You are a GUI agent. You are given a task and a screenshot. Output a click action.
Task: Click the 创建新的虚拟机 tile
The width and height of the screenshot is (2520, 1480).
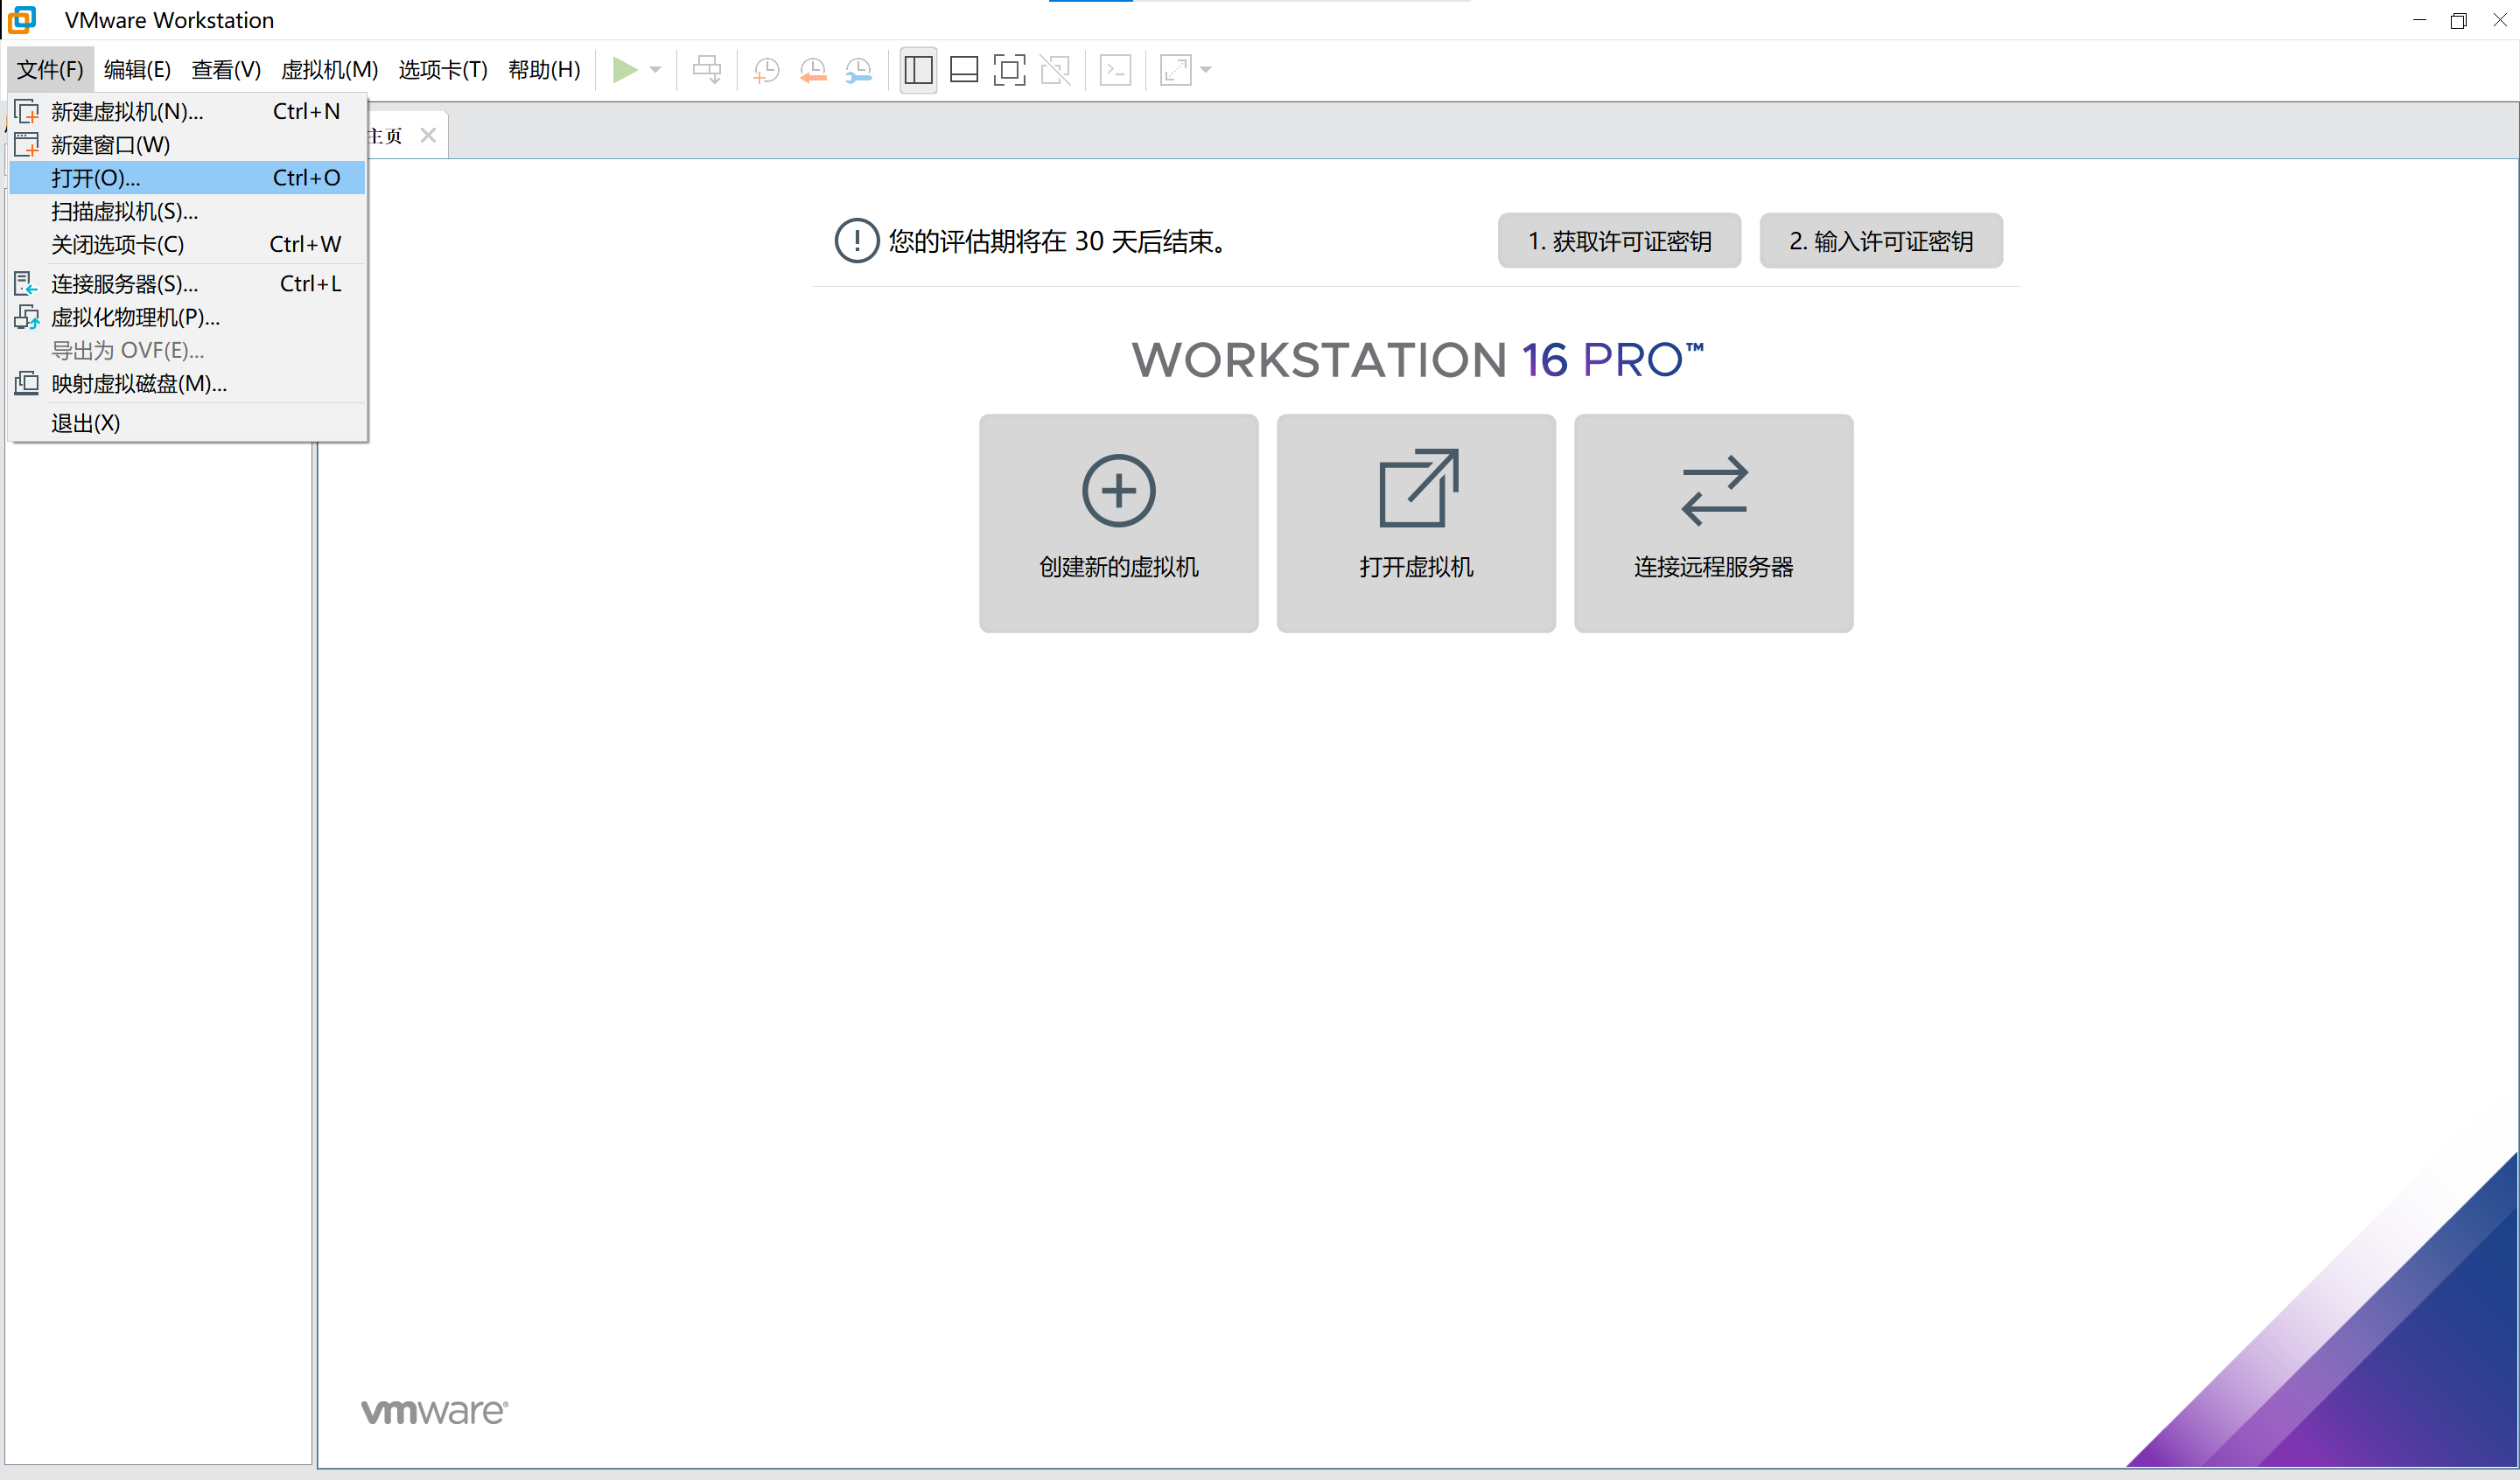tap(1119, 523)
